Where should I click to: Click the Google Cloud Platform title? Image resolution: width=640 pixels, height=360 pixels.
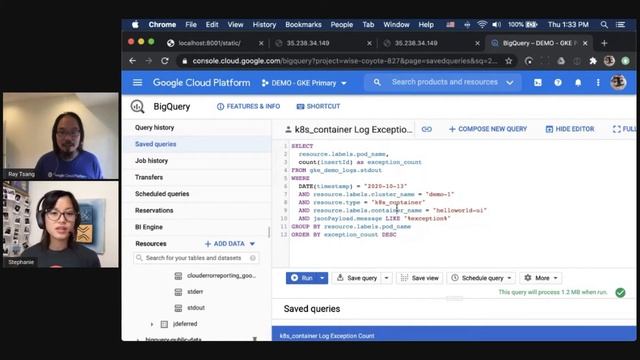(x=201, y=82)
